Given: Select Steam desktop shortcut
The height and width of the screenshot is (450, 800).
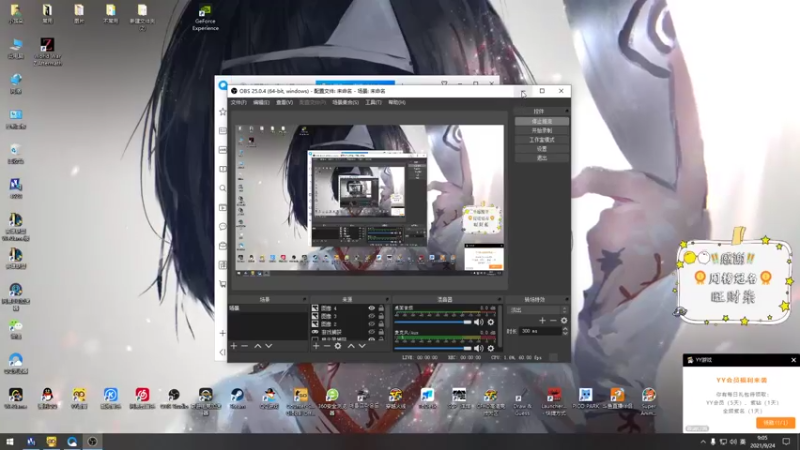Looking at the screenshot, I should (x=237, y=398).
